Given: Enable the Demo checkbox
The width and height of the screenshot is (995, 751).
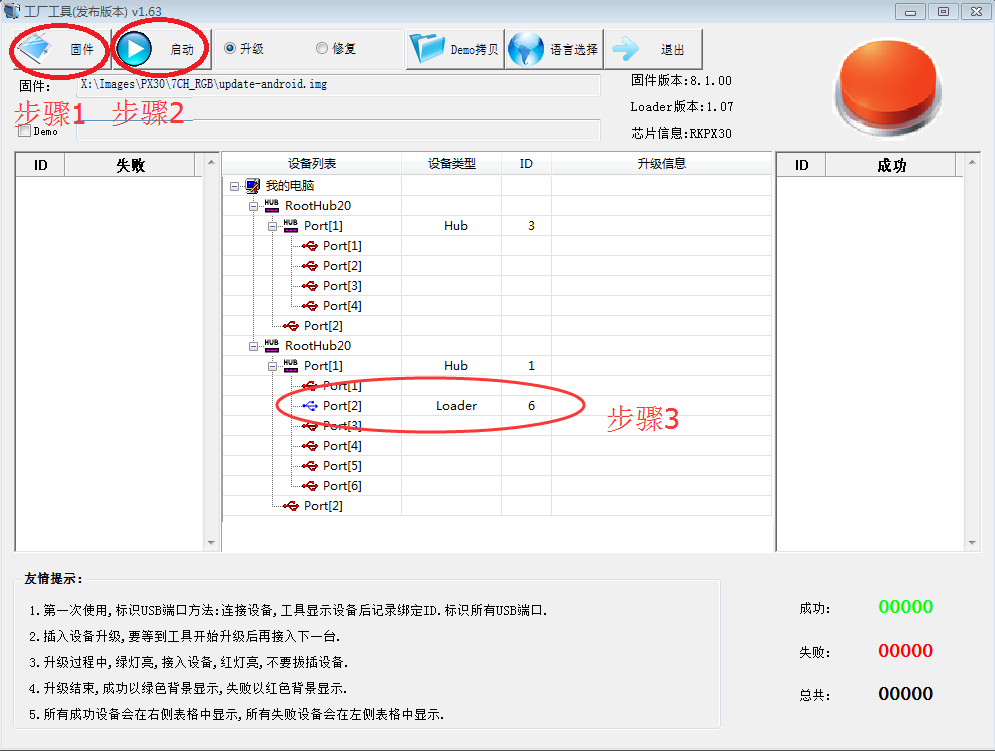Looking at the screenshot, I should coord(25,130).
